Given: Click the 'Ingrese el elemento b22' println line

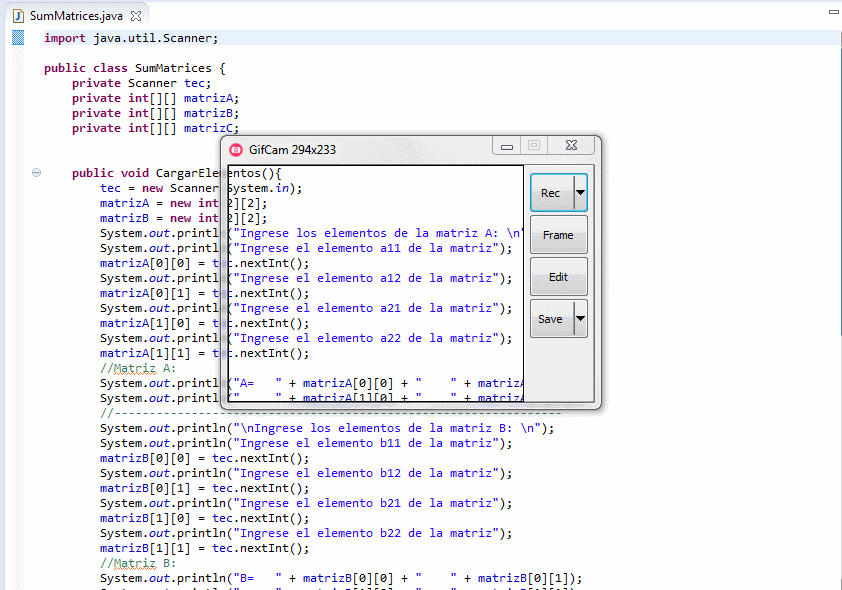Looking at the screenshot, I should 306,534.
